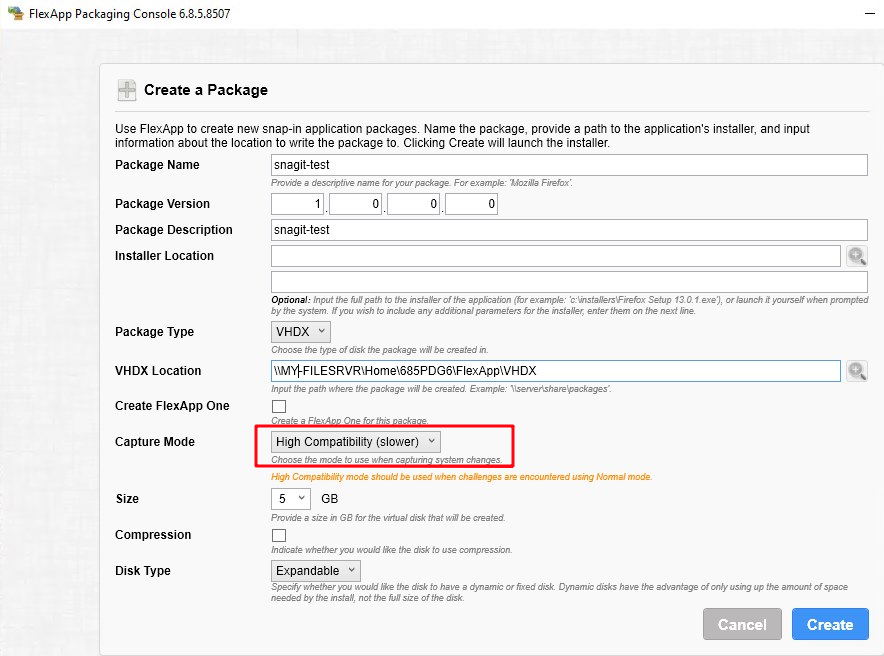
Task: Click the Compression label
Action: (153, 535)
